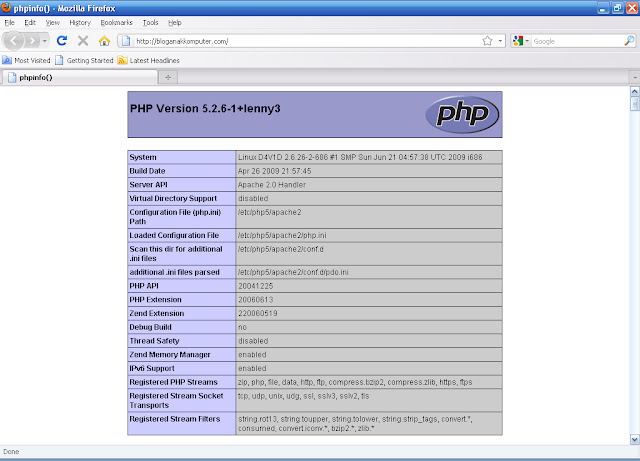Click the /etc/php5/apache2/php.ini value
Image resolution: width=640 pixels, height=461 pixels.
tap(282, 236)
